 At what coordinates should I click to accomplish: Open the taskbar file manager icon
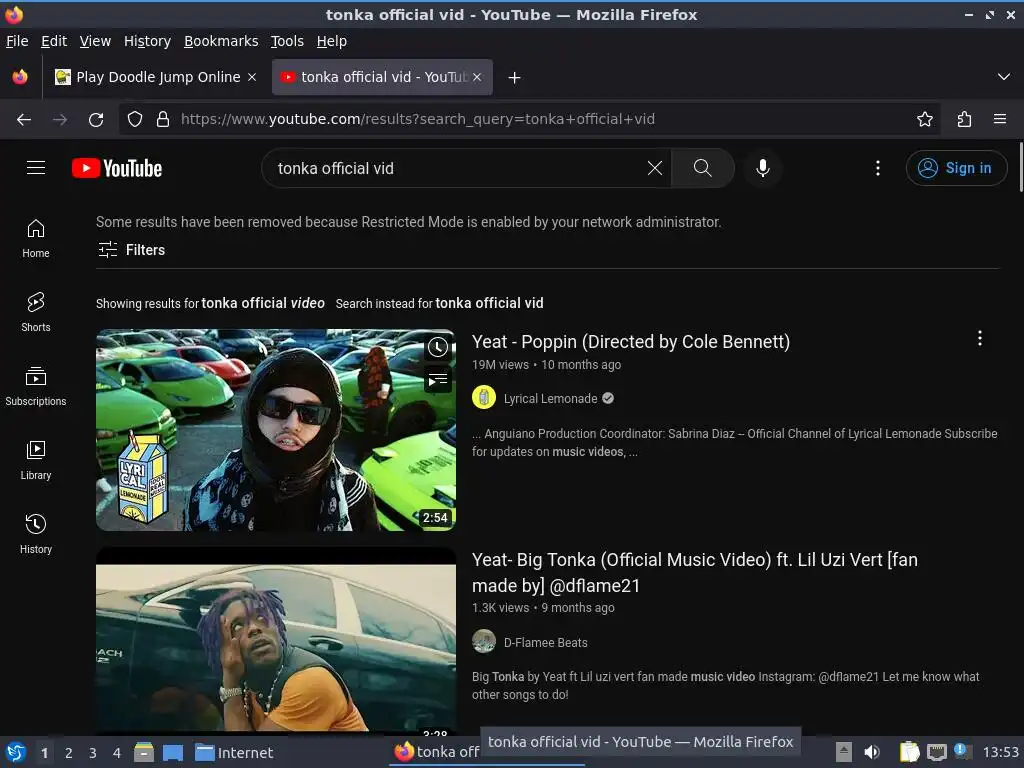pos(144,753)
